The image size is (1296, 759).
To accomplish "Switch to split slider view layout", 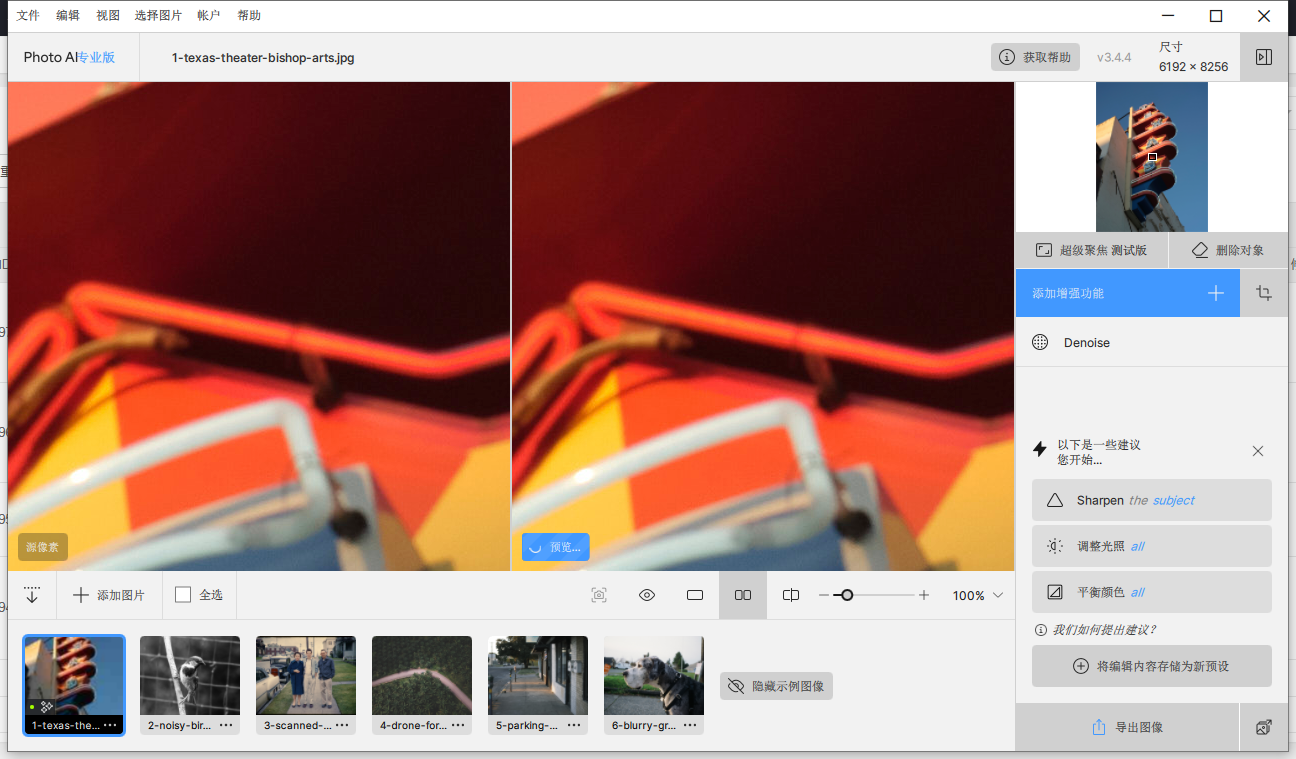I will coord(791,595).
